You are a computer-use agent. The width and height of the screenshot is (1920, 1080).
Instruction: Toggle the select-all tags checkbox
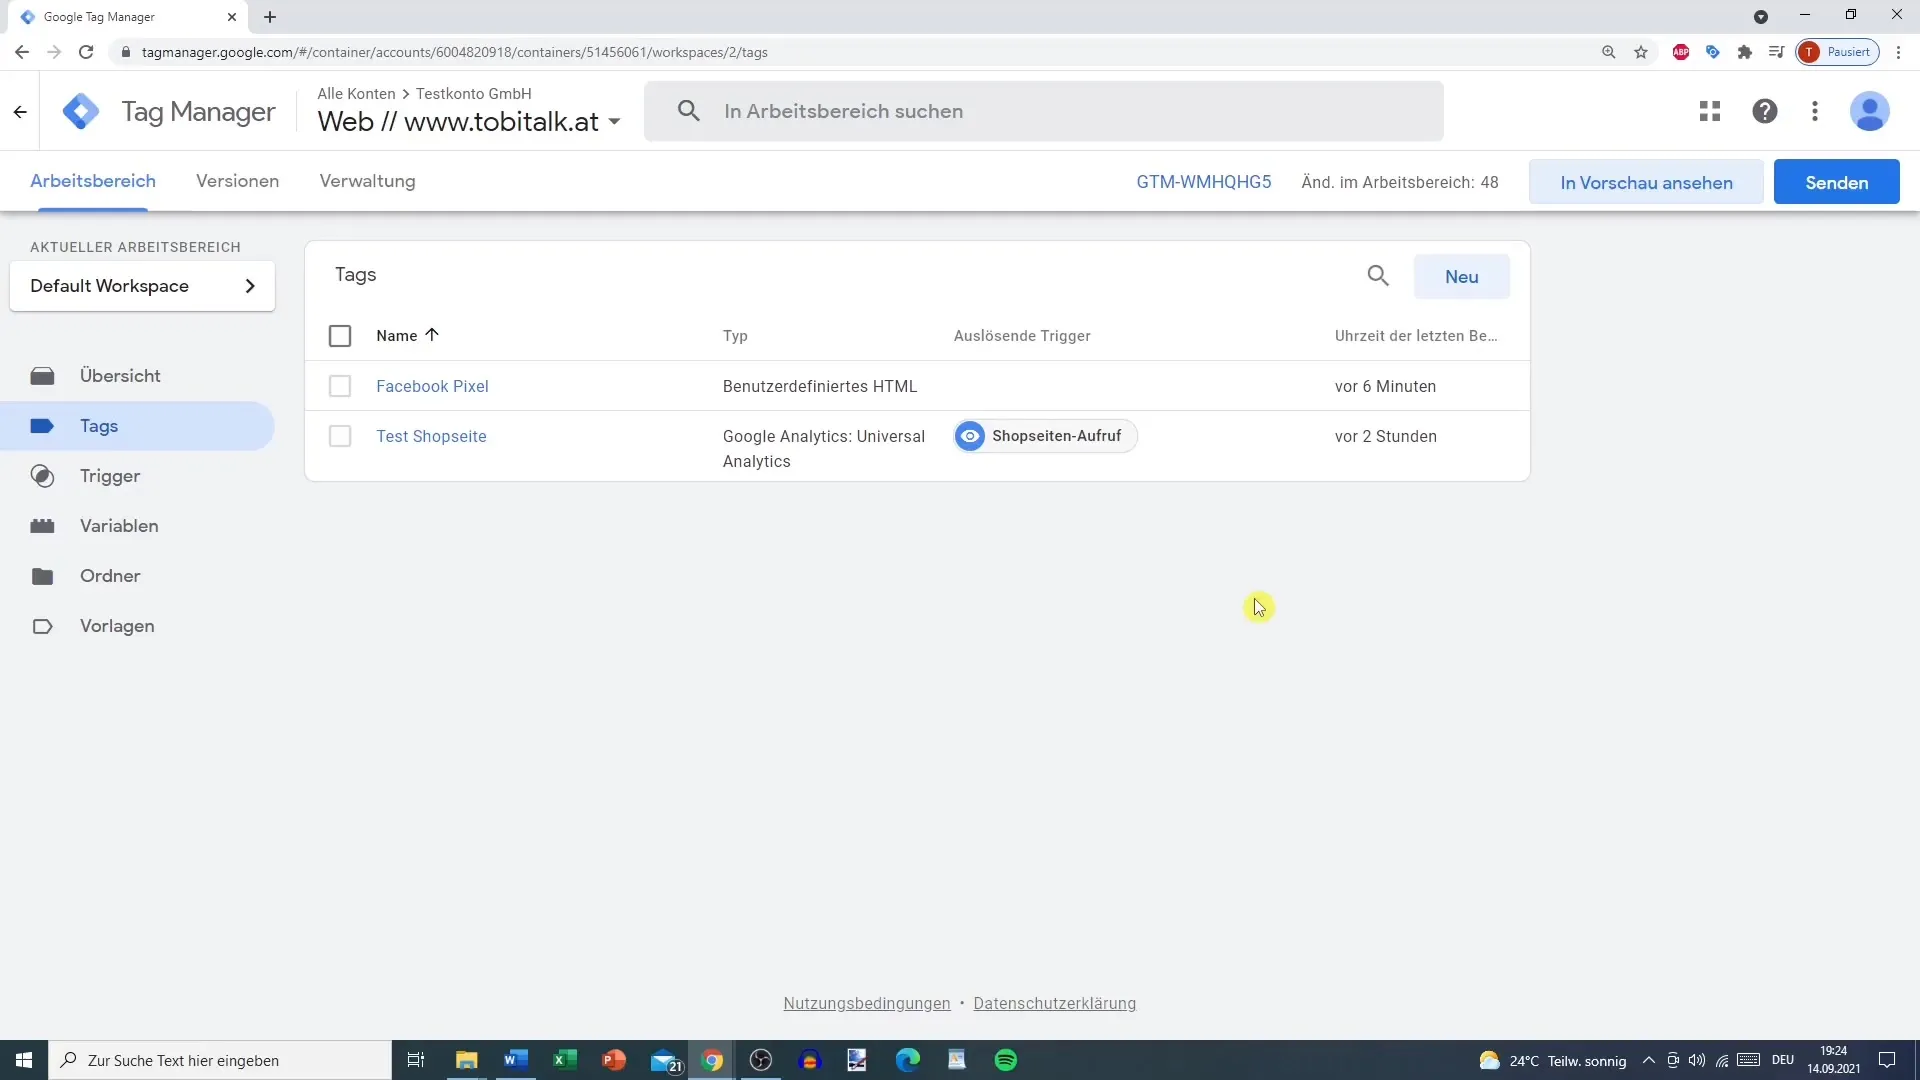click(x=340, y=335)
